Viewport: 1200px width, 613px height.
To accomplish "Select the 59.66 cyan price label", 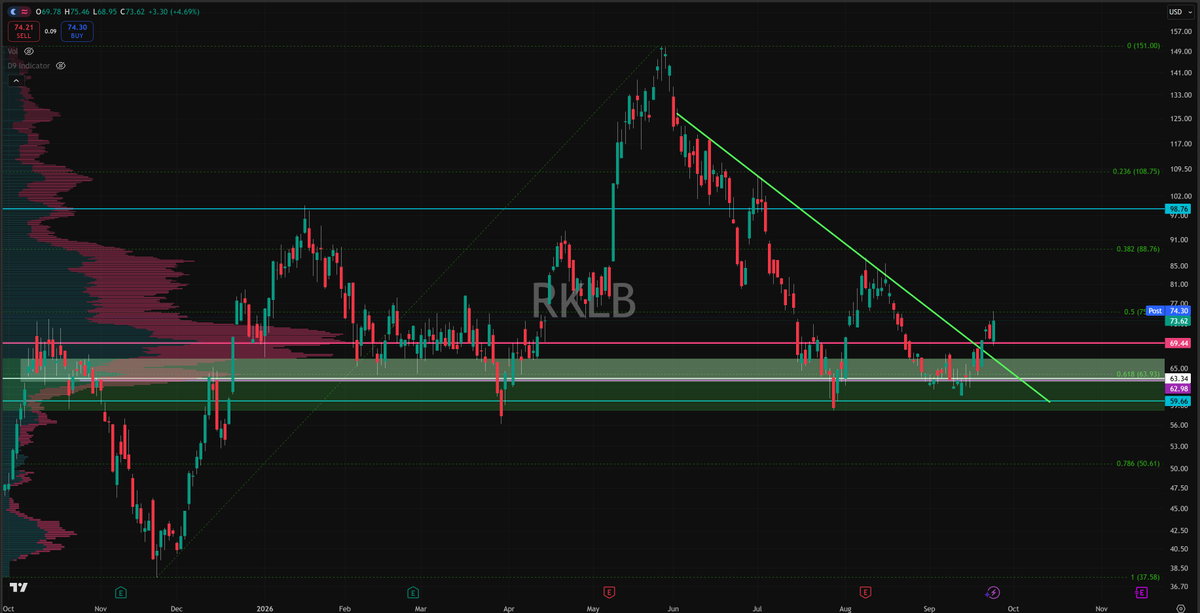I will [1176, 400].
